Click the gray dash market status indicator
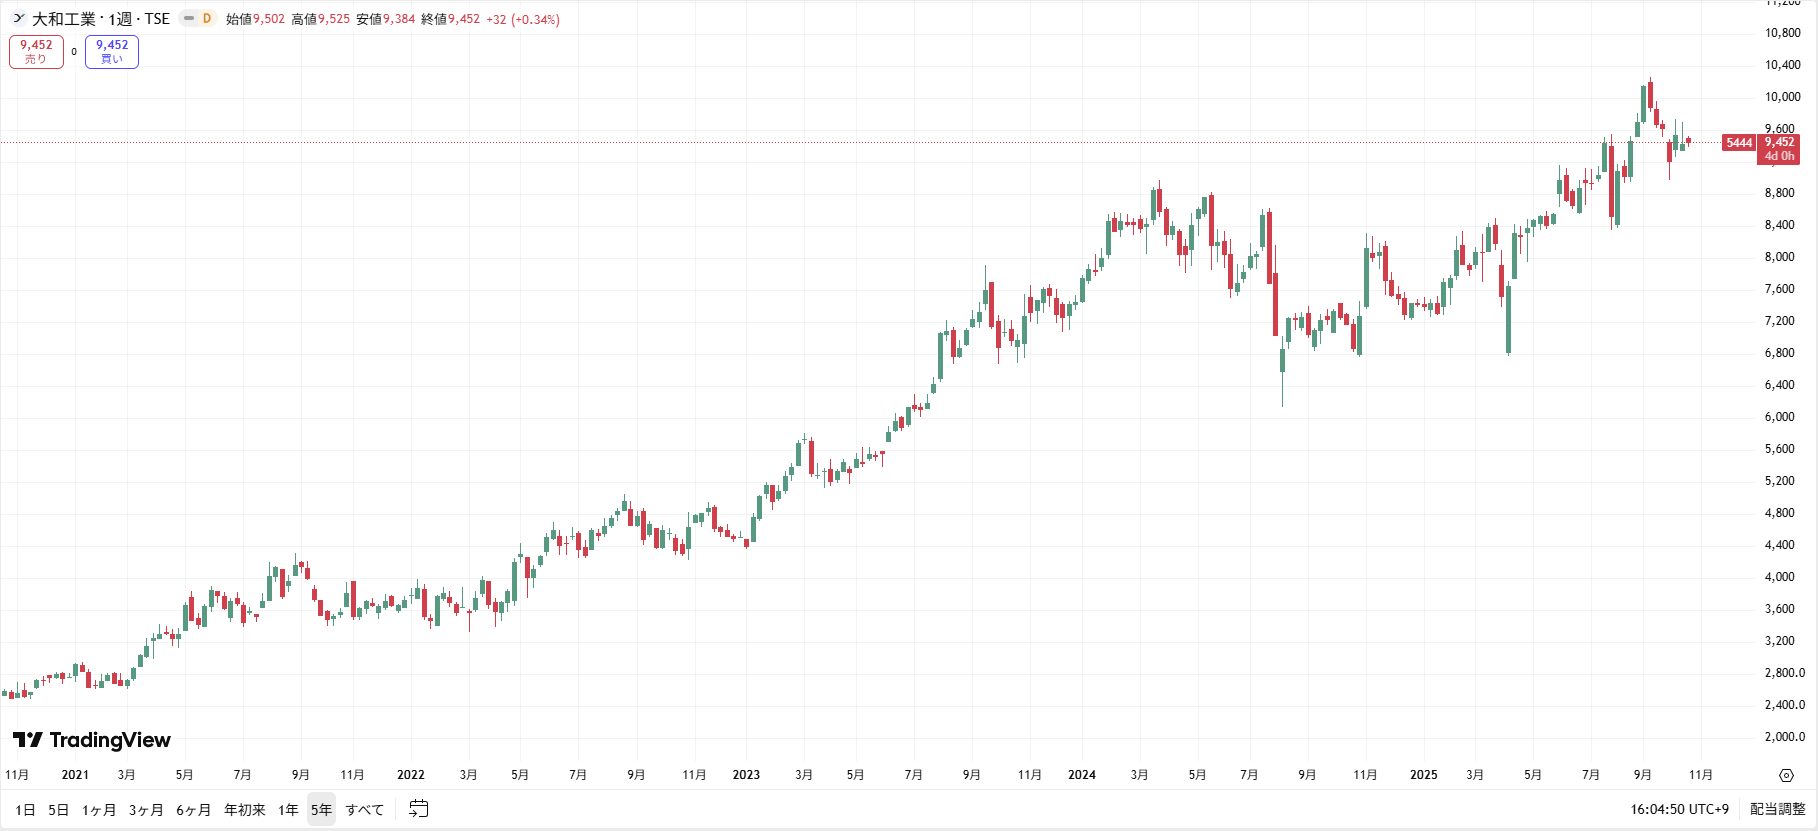The width and height of the screenshot is (1818, 831). [x=189, y=18]
